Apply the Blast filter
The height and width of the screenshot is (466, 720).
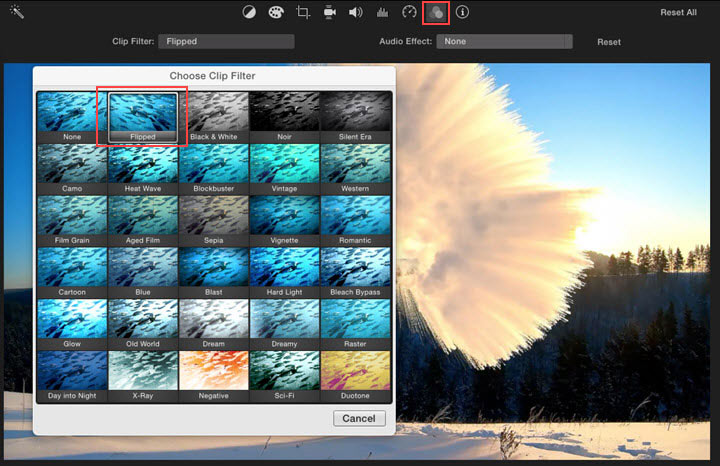(x=214, y=273)
